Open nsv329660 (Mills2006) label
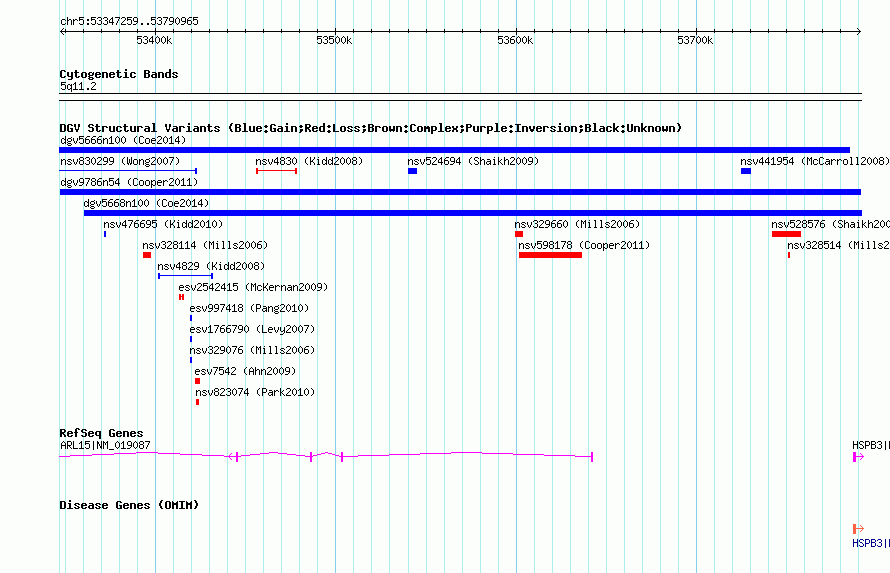Viewport: 890px width, 573px height. tap(577, 224)
